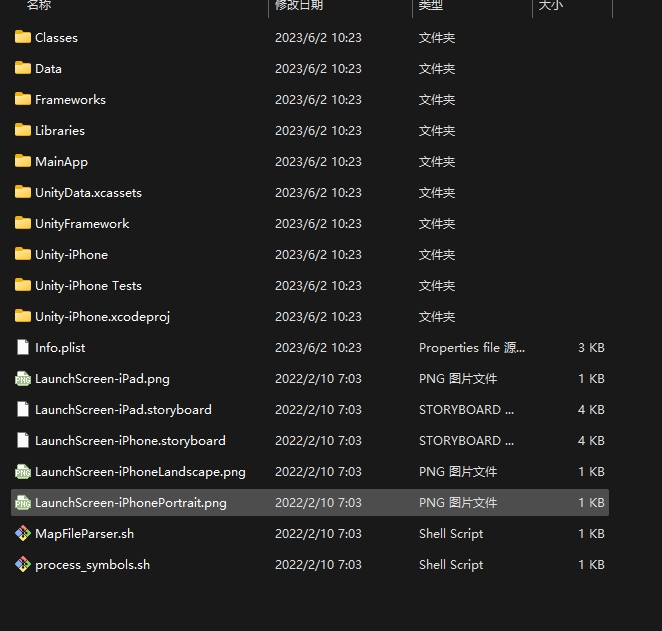Click the UnityFramework folder name
This screenshot has height=631, width=662.
[82, 224]
